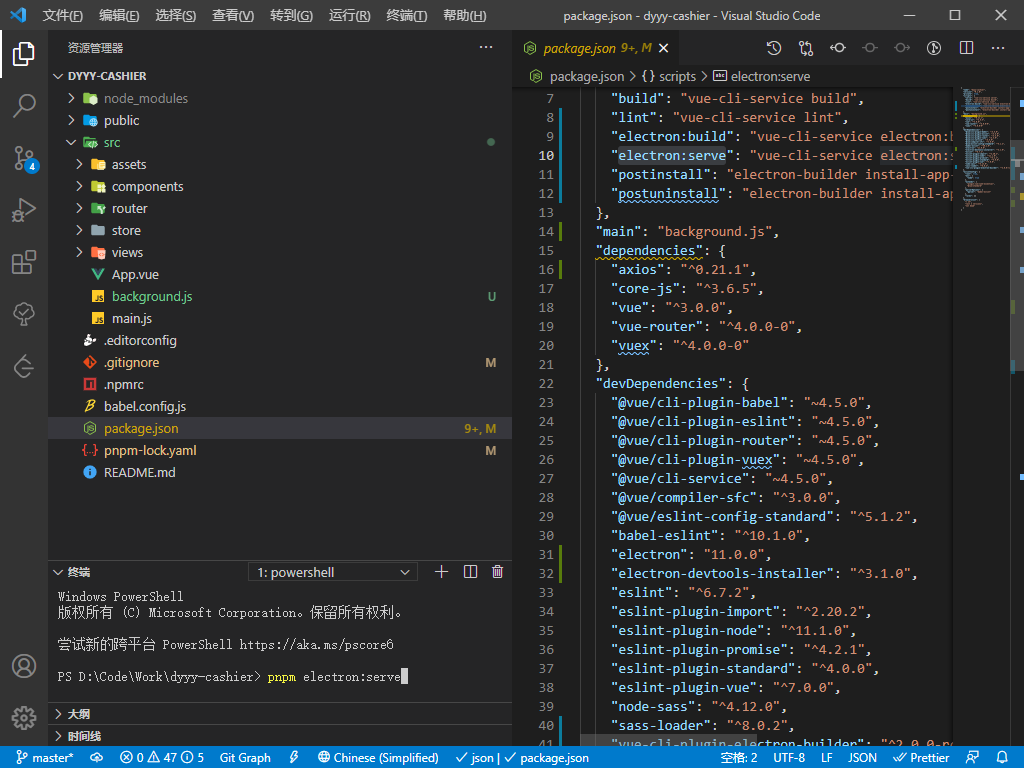This screenshot has width=1024, height=768.
Task: Open the 终端(T) menu
Action: click(x=406, y=16)
